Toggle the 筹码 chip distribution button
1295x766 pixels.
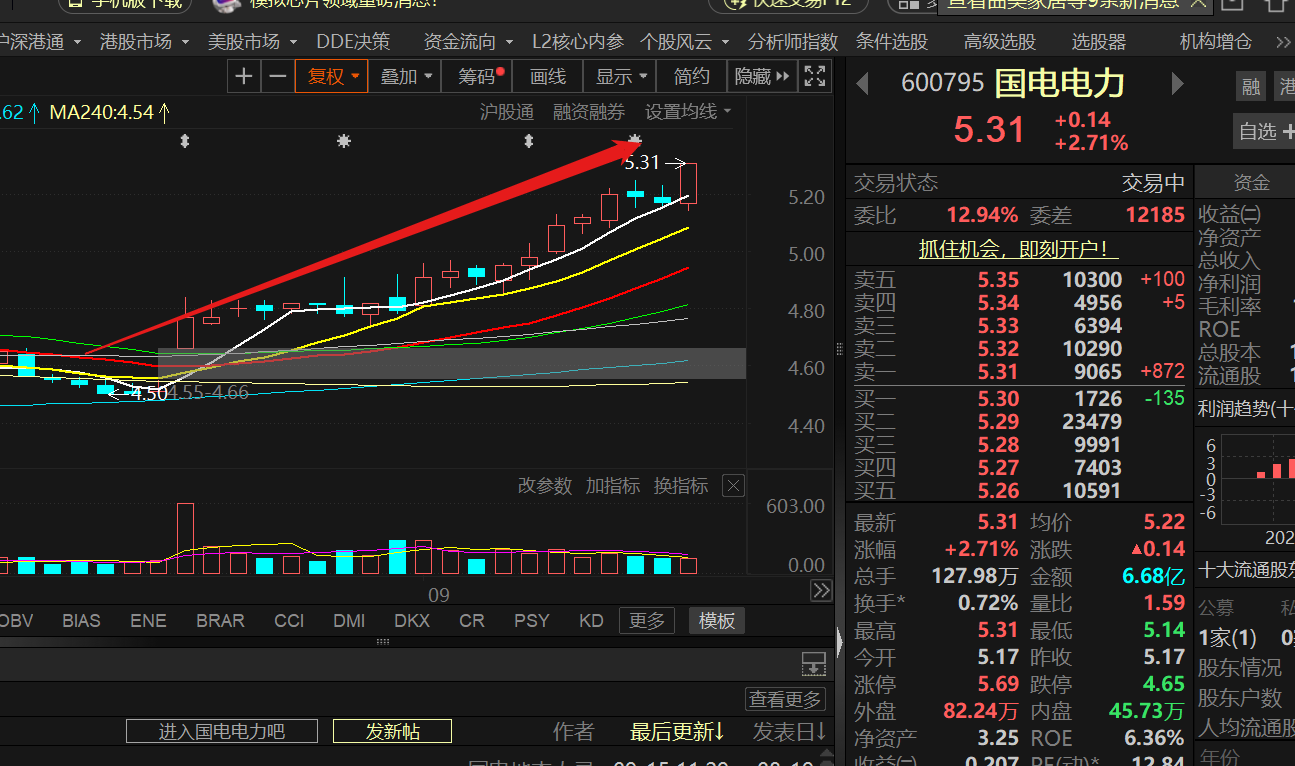(x=478, y=76)
